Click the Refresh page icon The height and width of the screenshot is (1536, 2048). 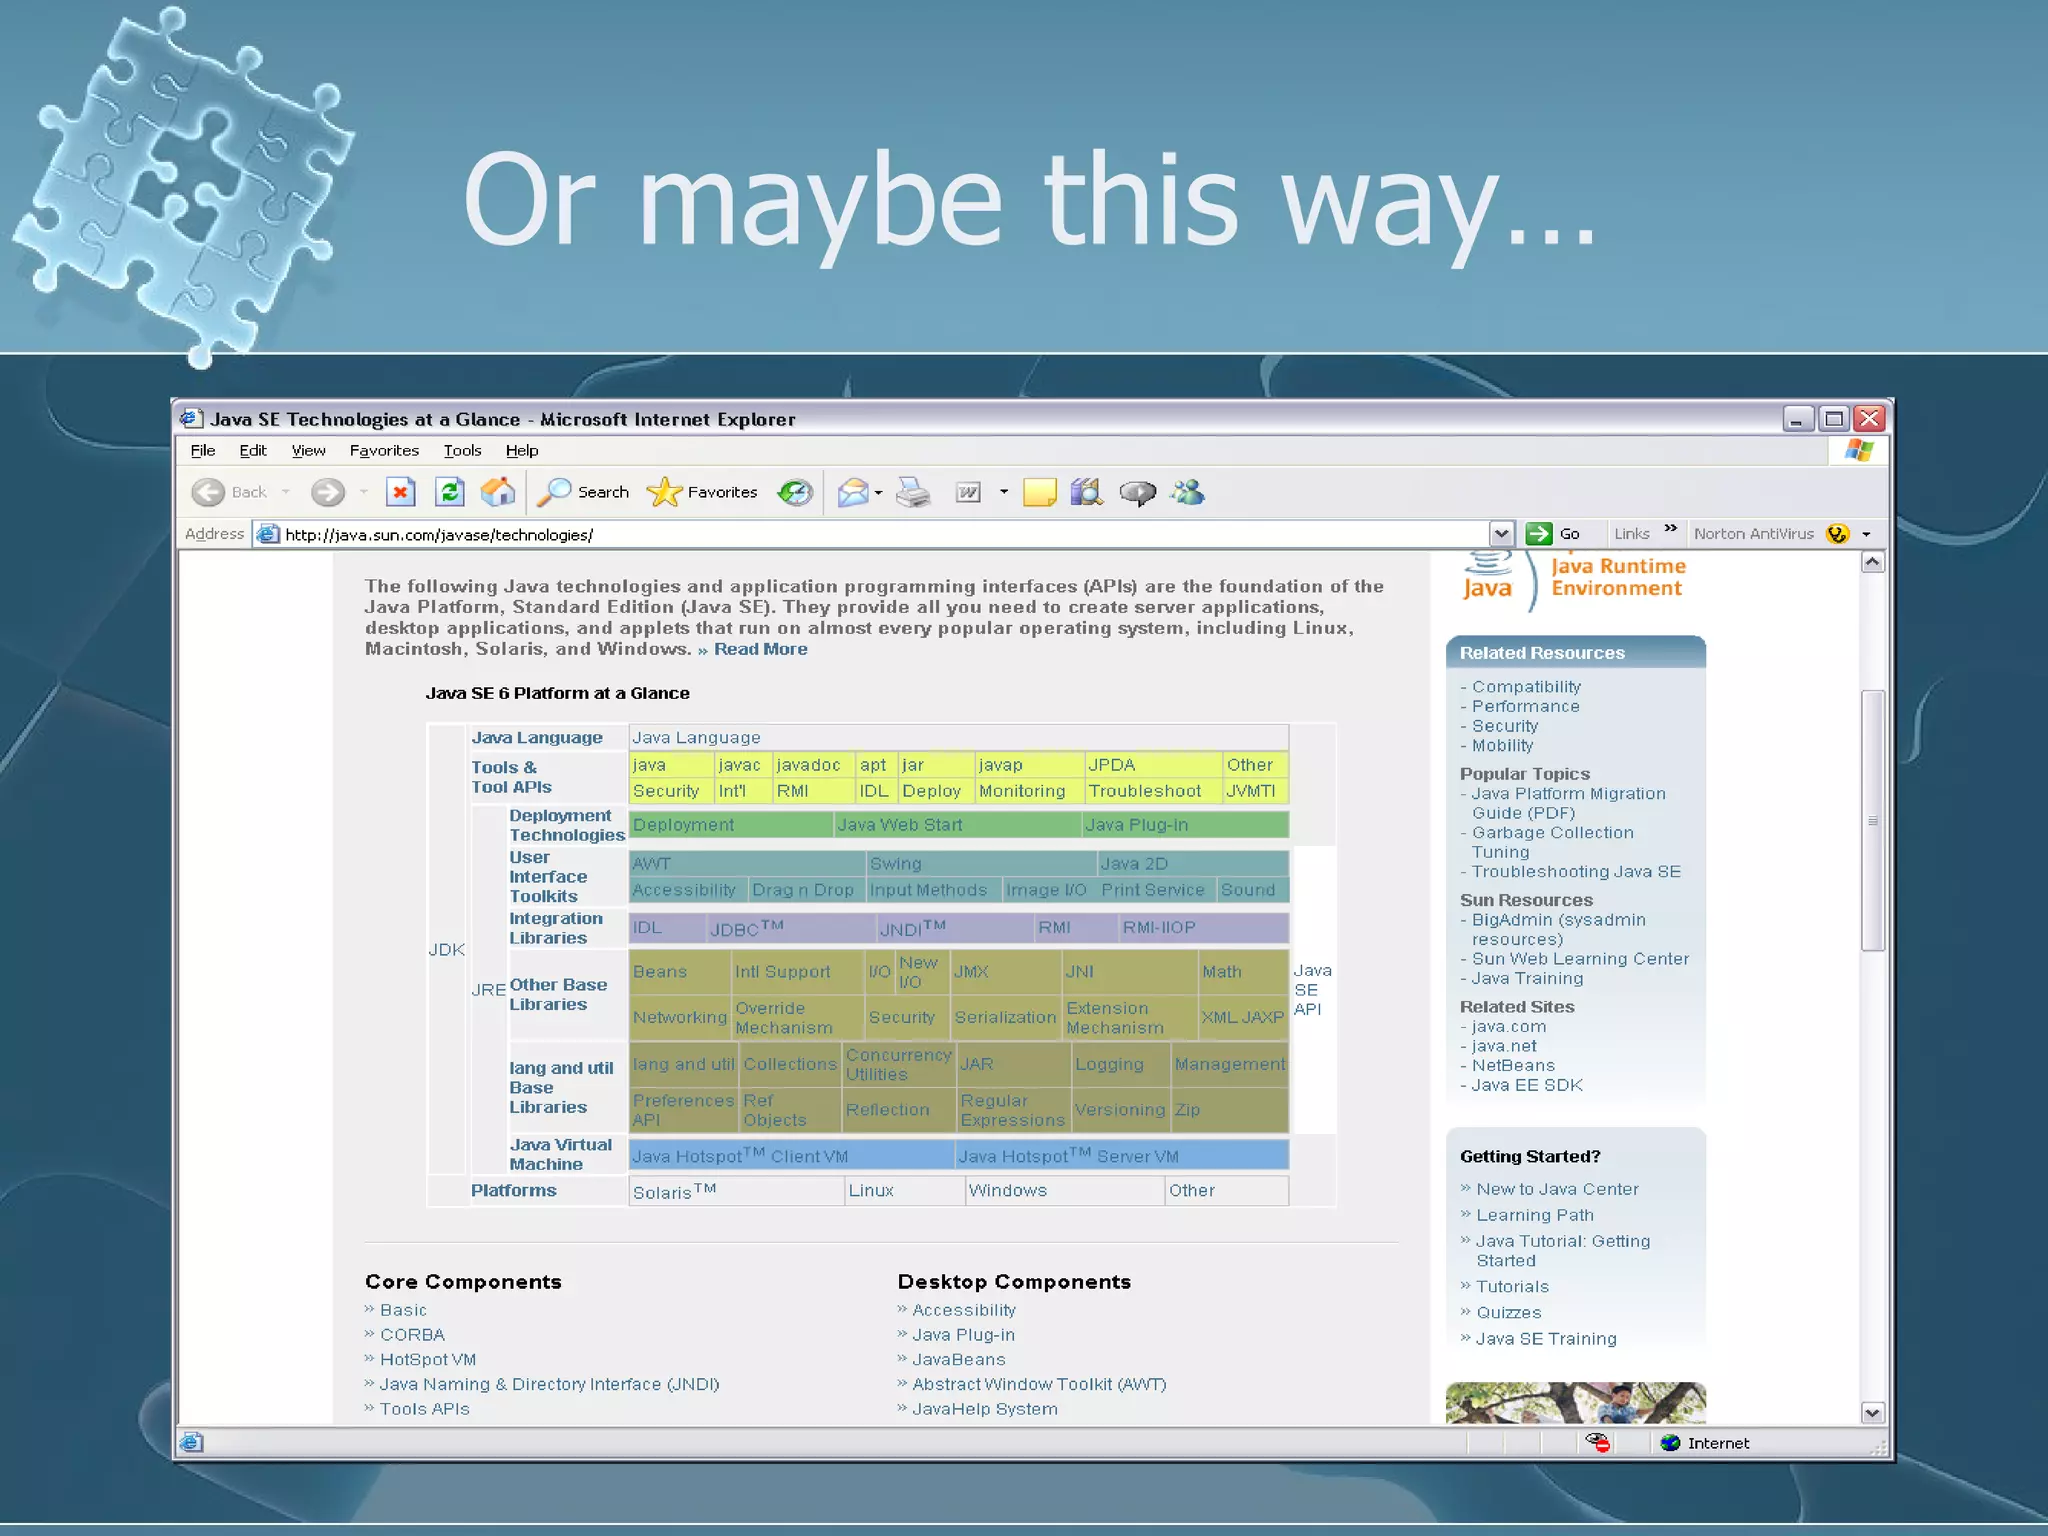click(450, 492)
